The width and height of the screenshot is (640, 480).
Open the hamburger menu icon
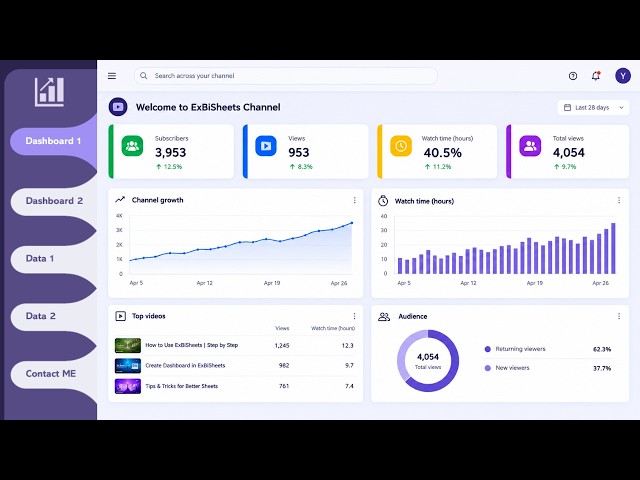(112, 76)
